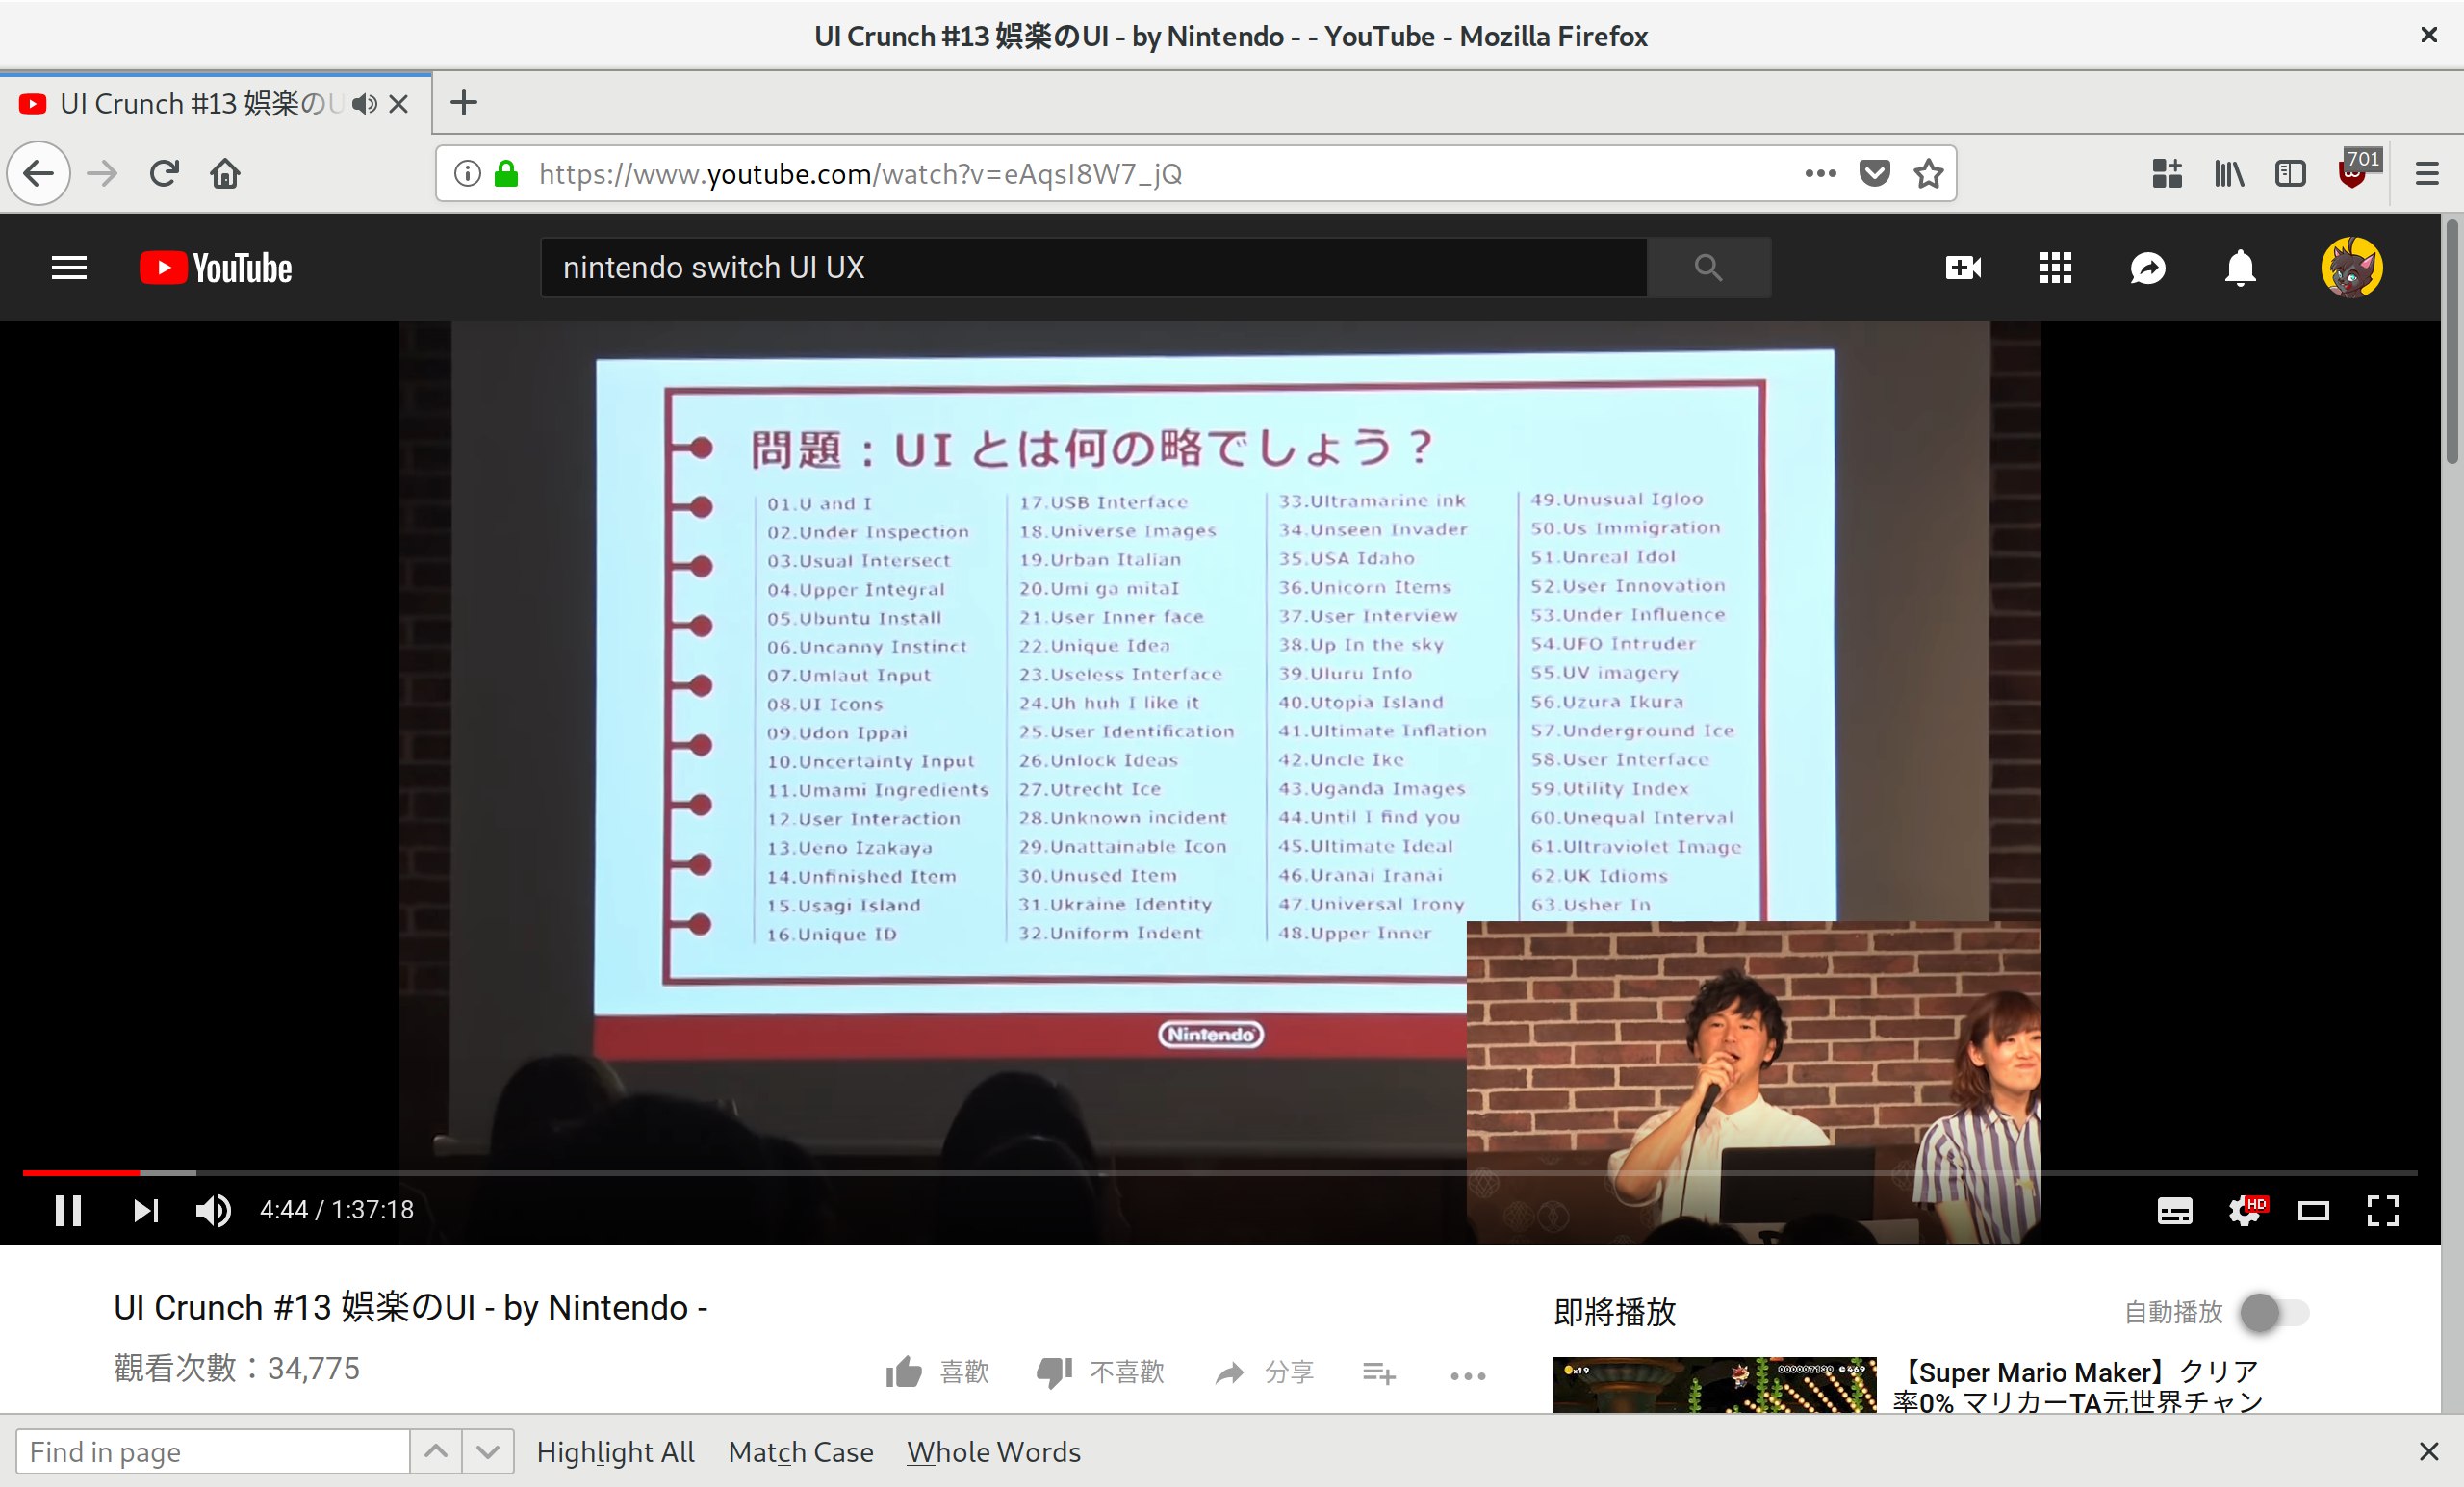Open the Firefox home page
Viewport: 2464px width, 1487px height.
(x=225, y=174)
